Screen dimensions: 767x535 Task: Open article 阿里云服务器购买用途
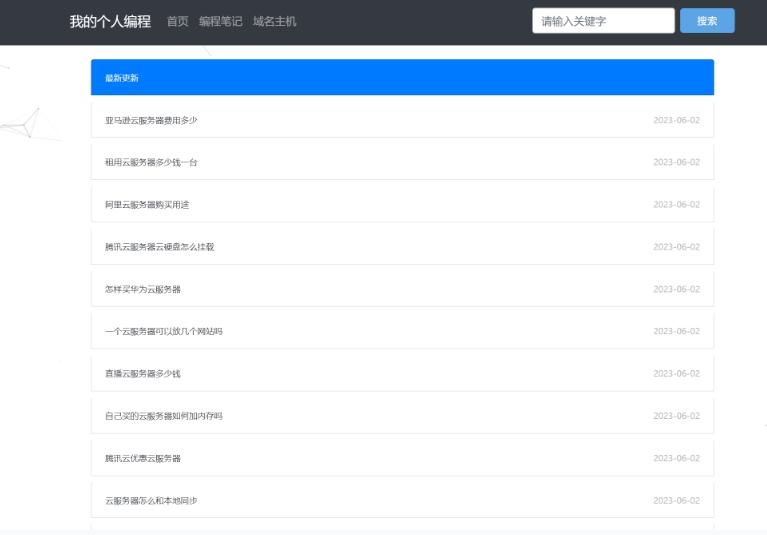[147, 204]
